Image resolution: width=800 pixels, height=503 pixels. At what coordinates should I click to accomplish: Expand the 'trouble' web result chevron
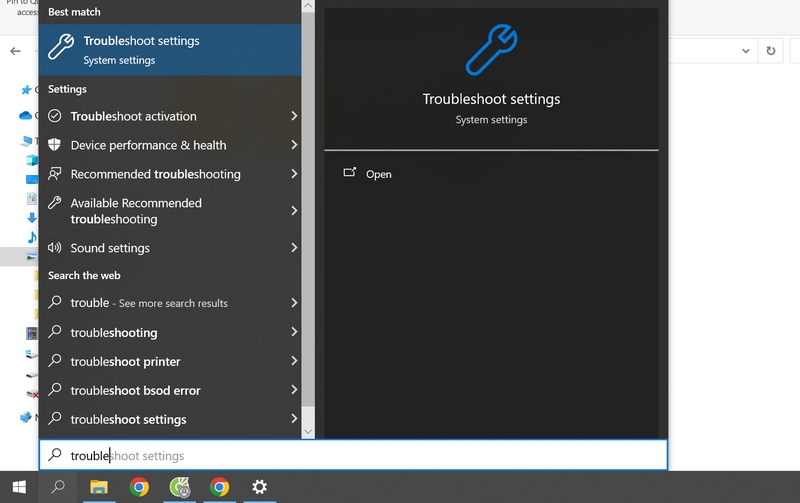(x=294, y=303)
